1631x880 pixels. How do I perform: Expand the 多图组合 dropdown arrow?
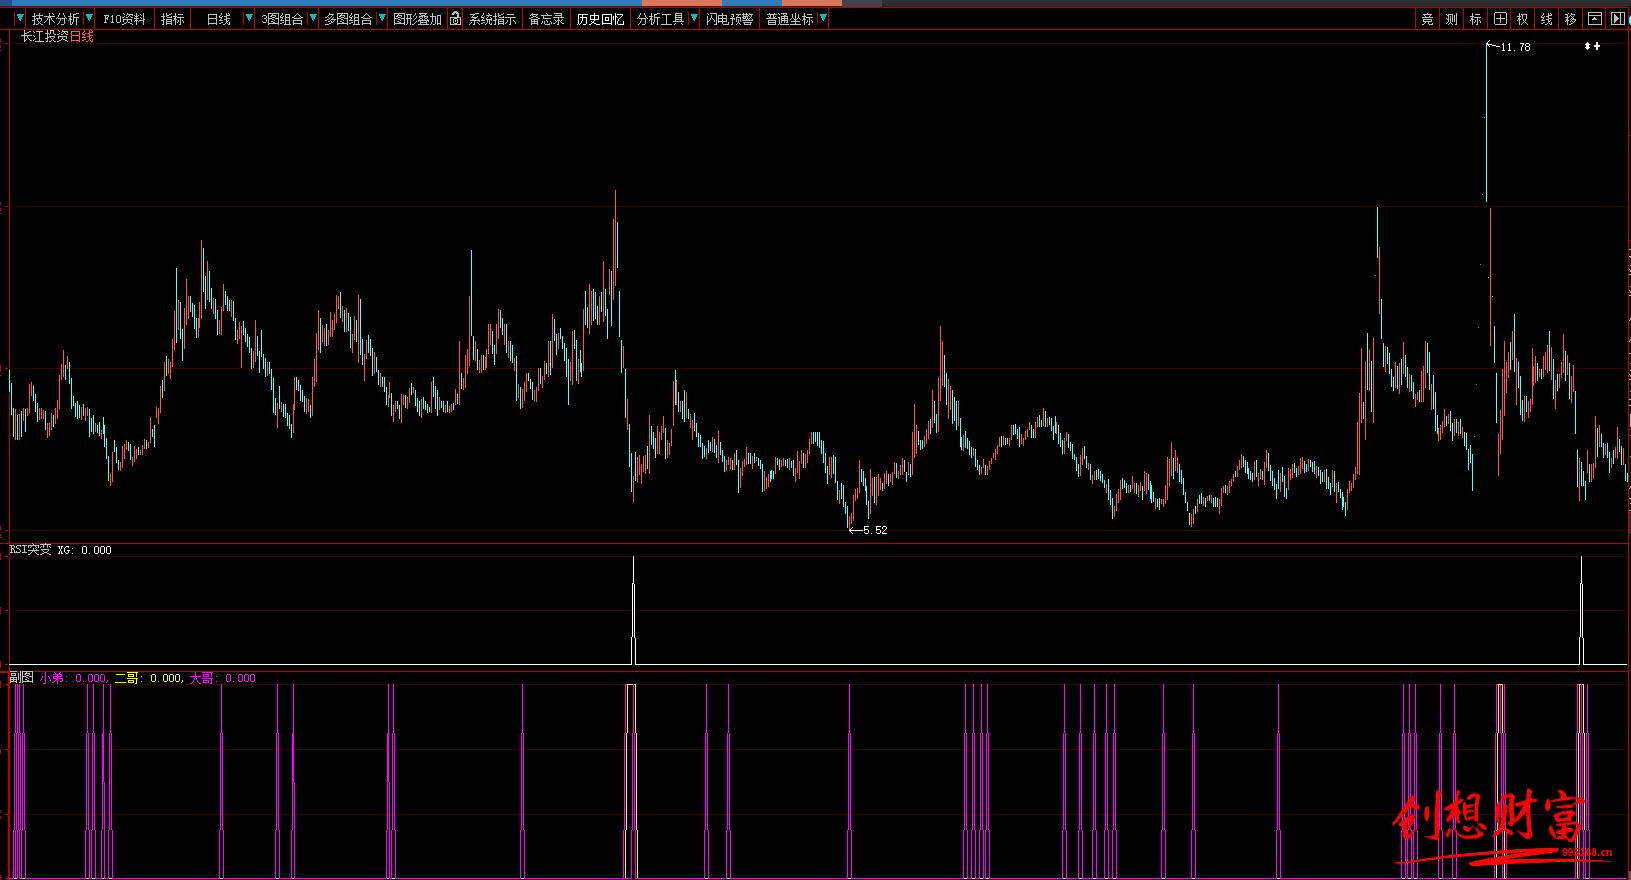[x=381, y=19]
